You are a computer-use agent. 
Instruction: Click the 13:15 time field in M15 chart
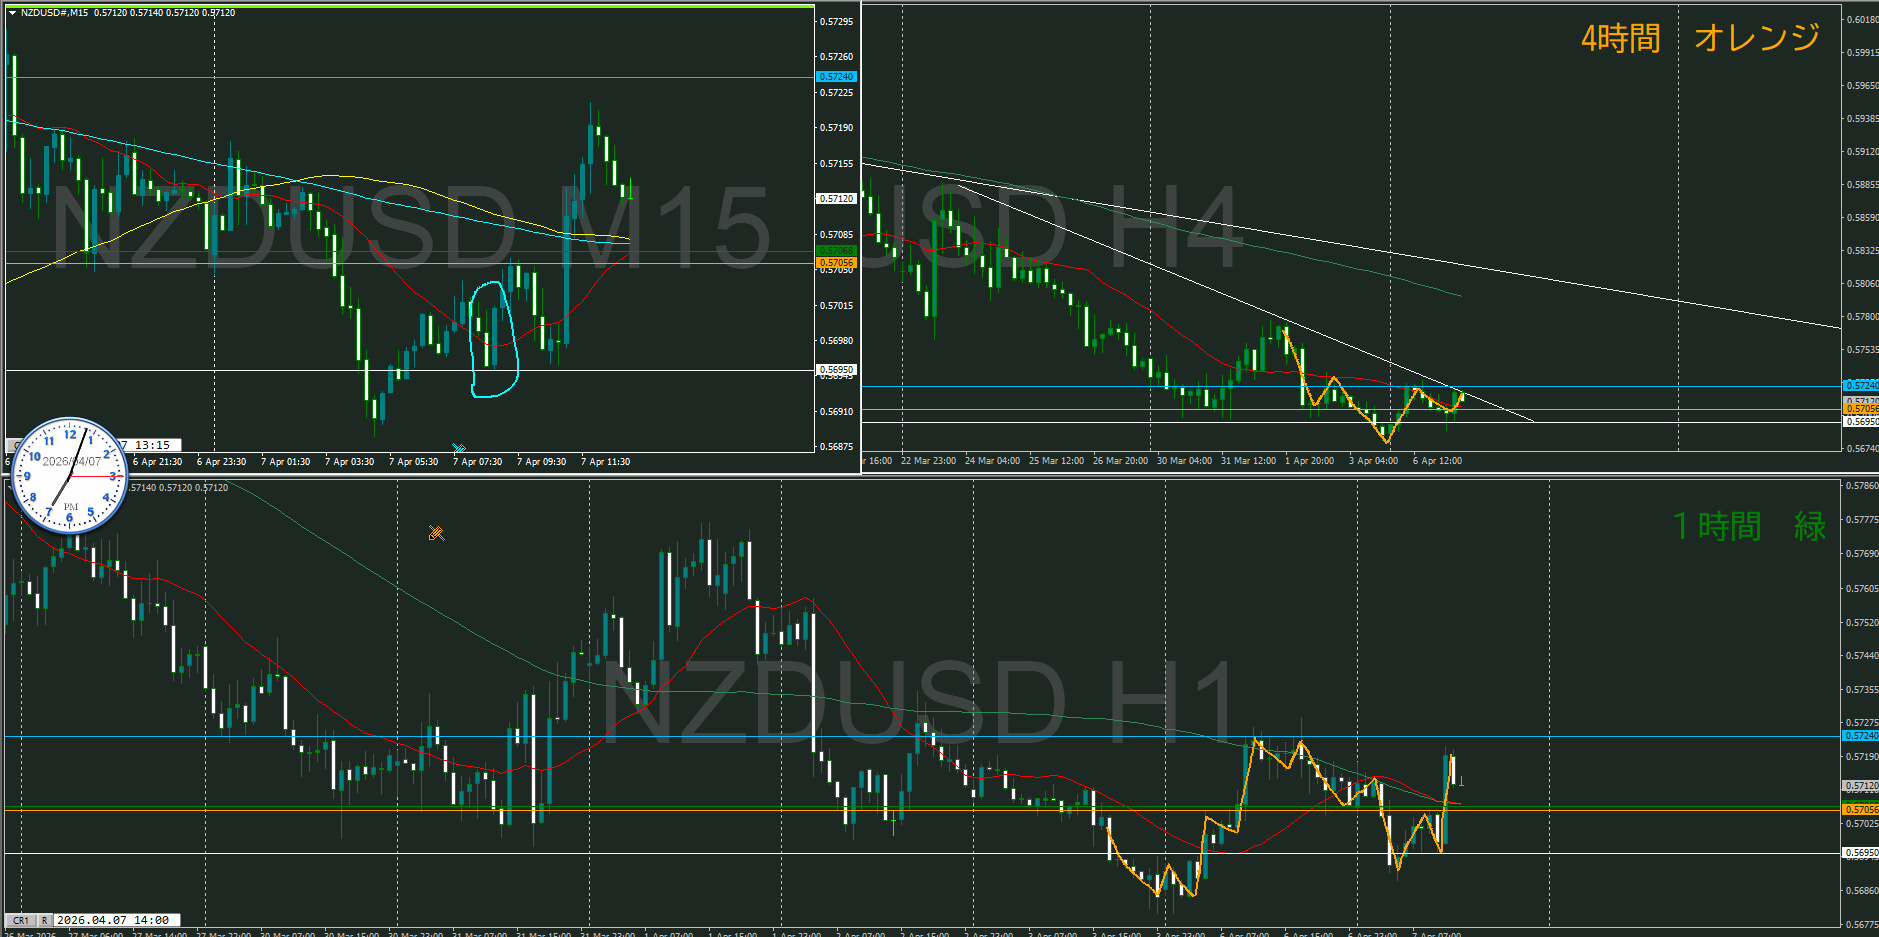pyautogui.click(x=152, y=445)
